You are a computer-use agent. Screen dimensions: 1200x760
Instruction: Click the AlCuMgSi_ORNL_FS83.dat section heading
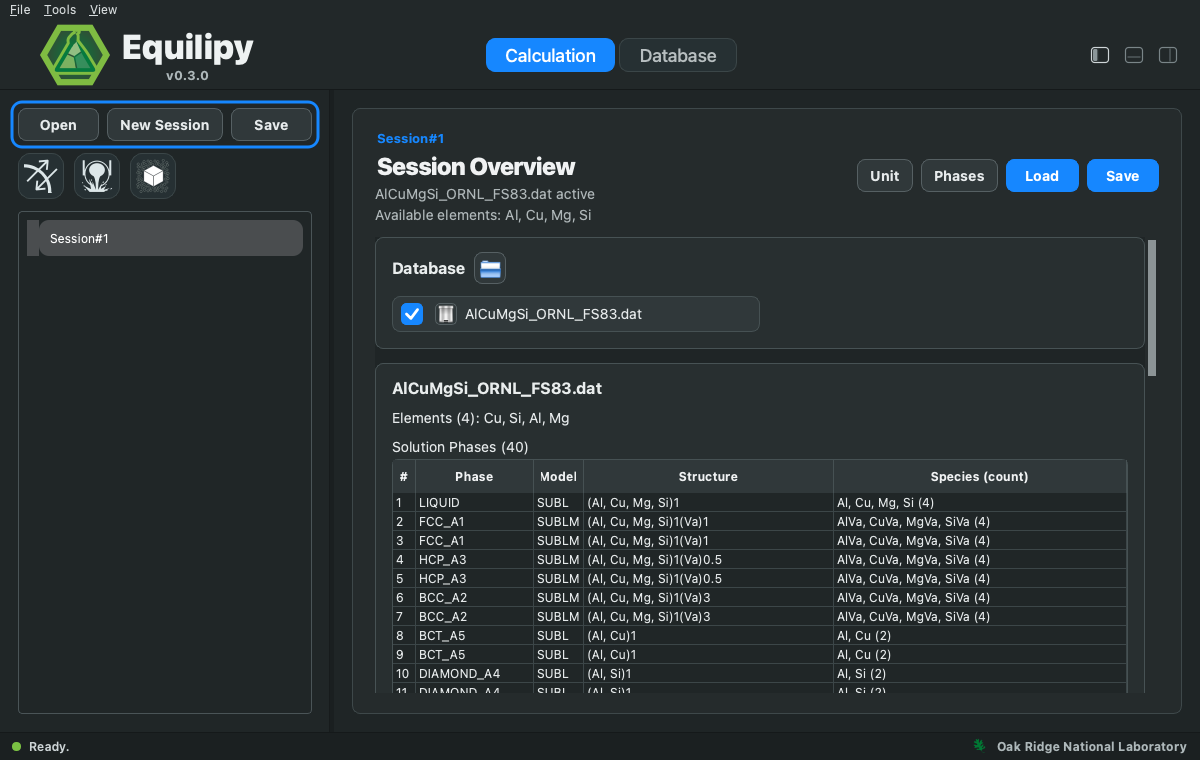(497, 388)
